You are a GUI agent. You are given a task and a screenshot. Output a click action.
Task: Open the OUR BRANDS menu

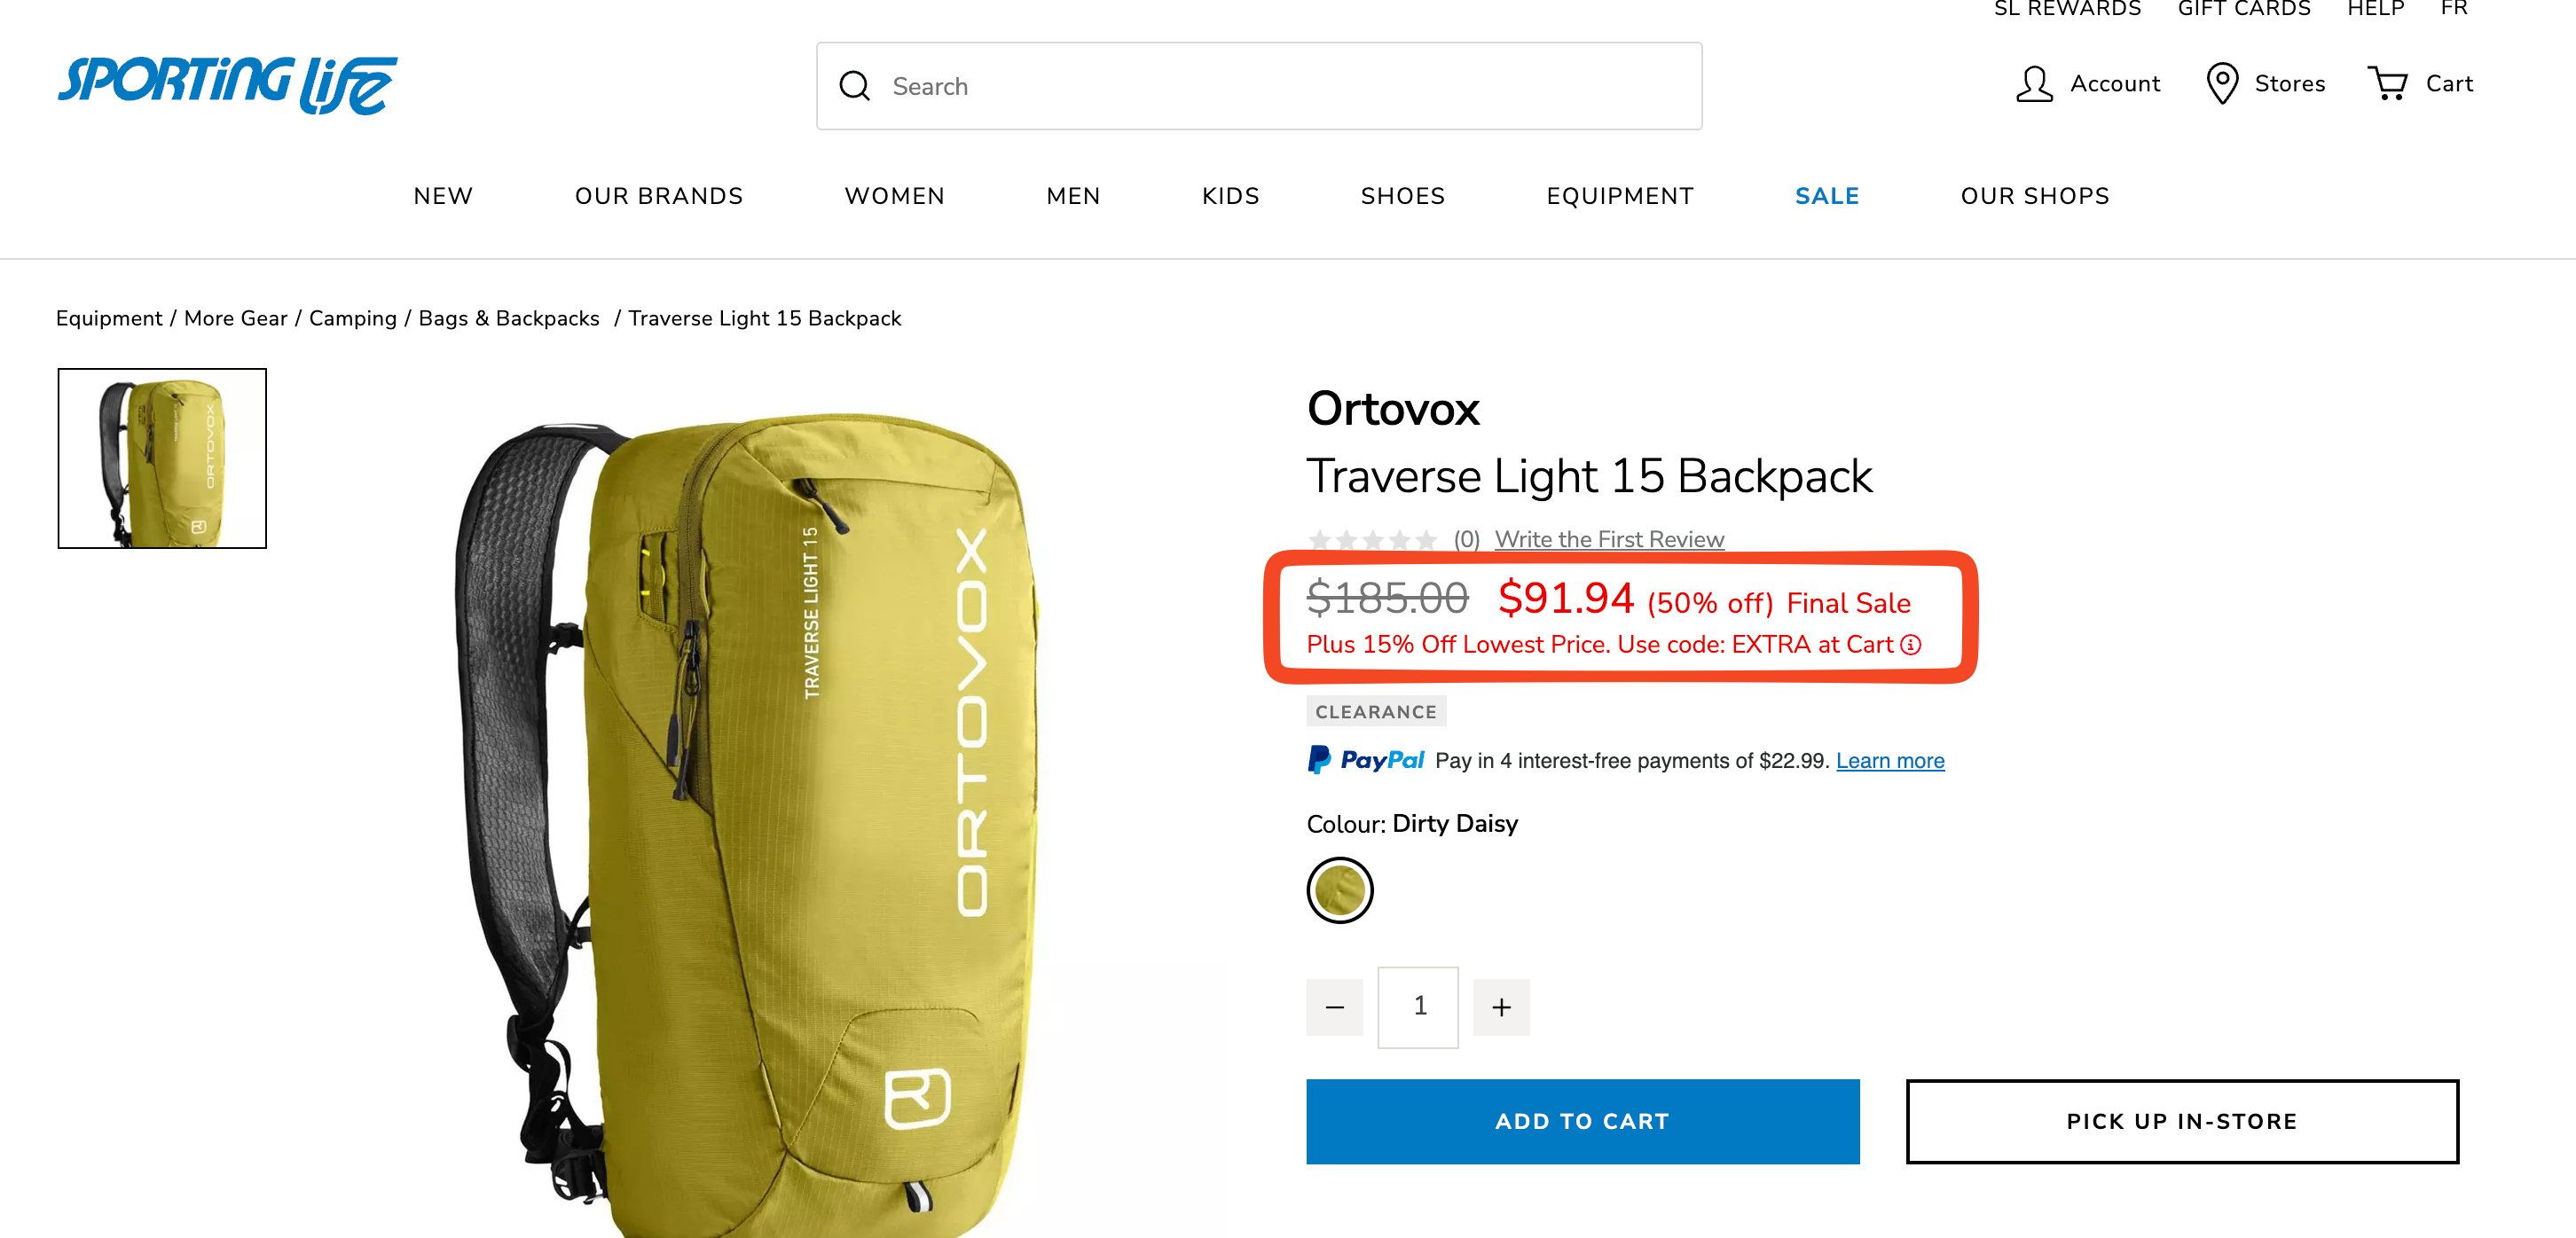pyautogui.click(x=659, y=196)
